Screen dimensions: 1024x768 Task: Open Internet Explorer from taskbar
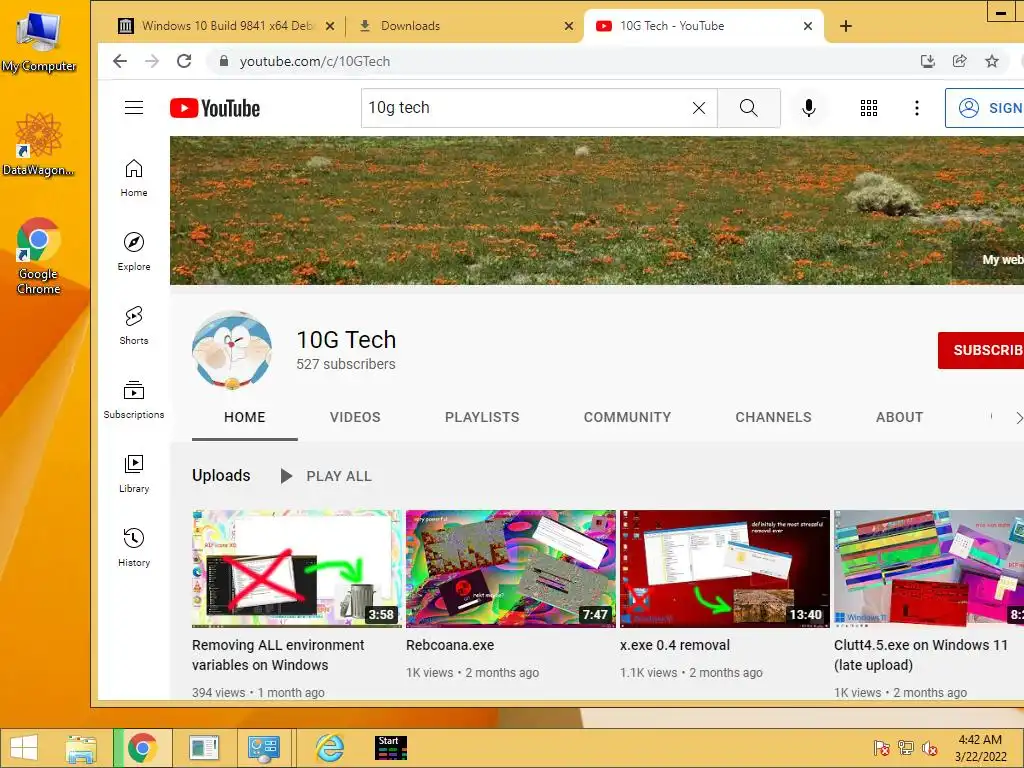tap(329, 748)
